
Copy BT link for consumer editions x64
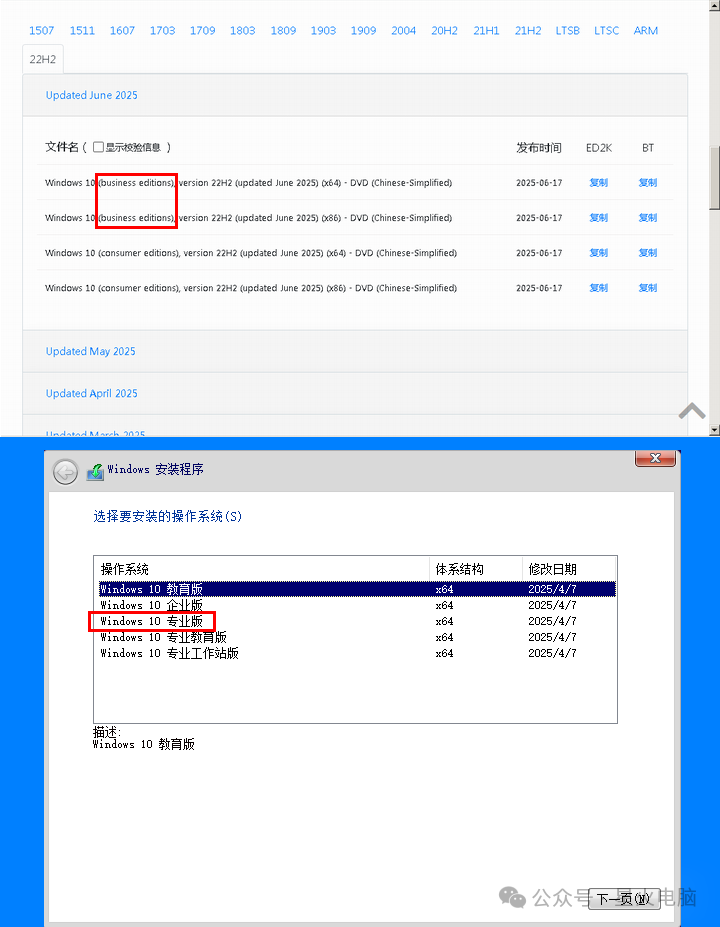pos(648,253)
